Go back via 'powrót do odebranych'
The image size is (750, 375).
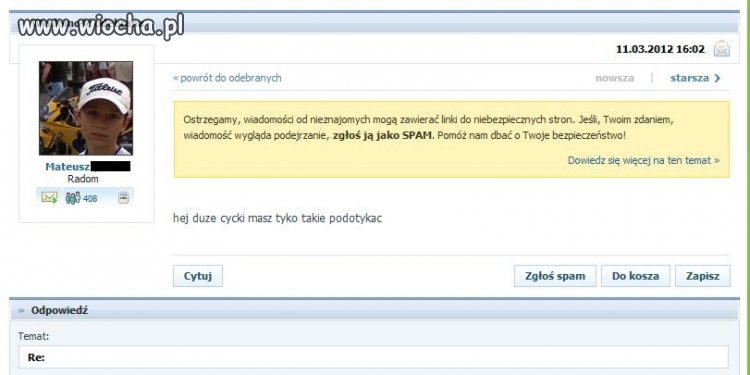(x=227, y=78)
